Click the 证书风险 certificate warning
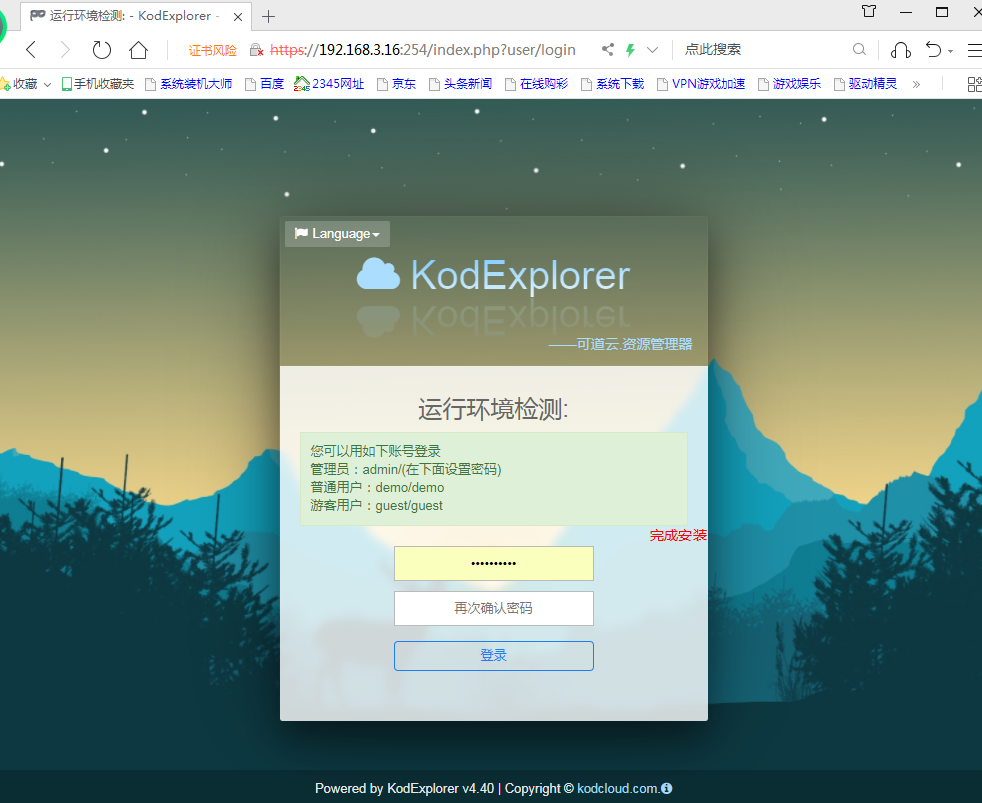 (x=213, y=50)
